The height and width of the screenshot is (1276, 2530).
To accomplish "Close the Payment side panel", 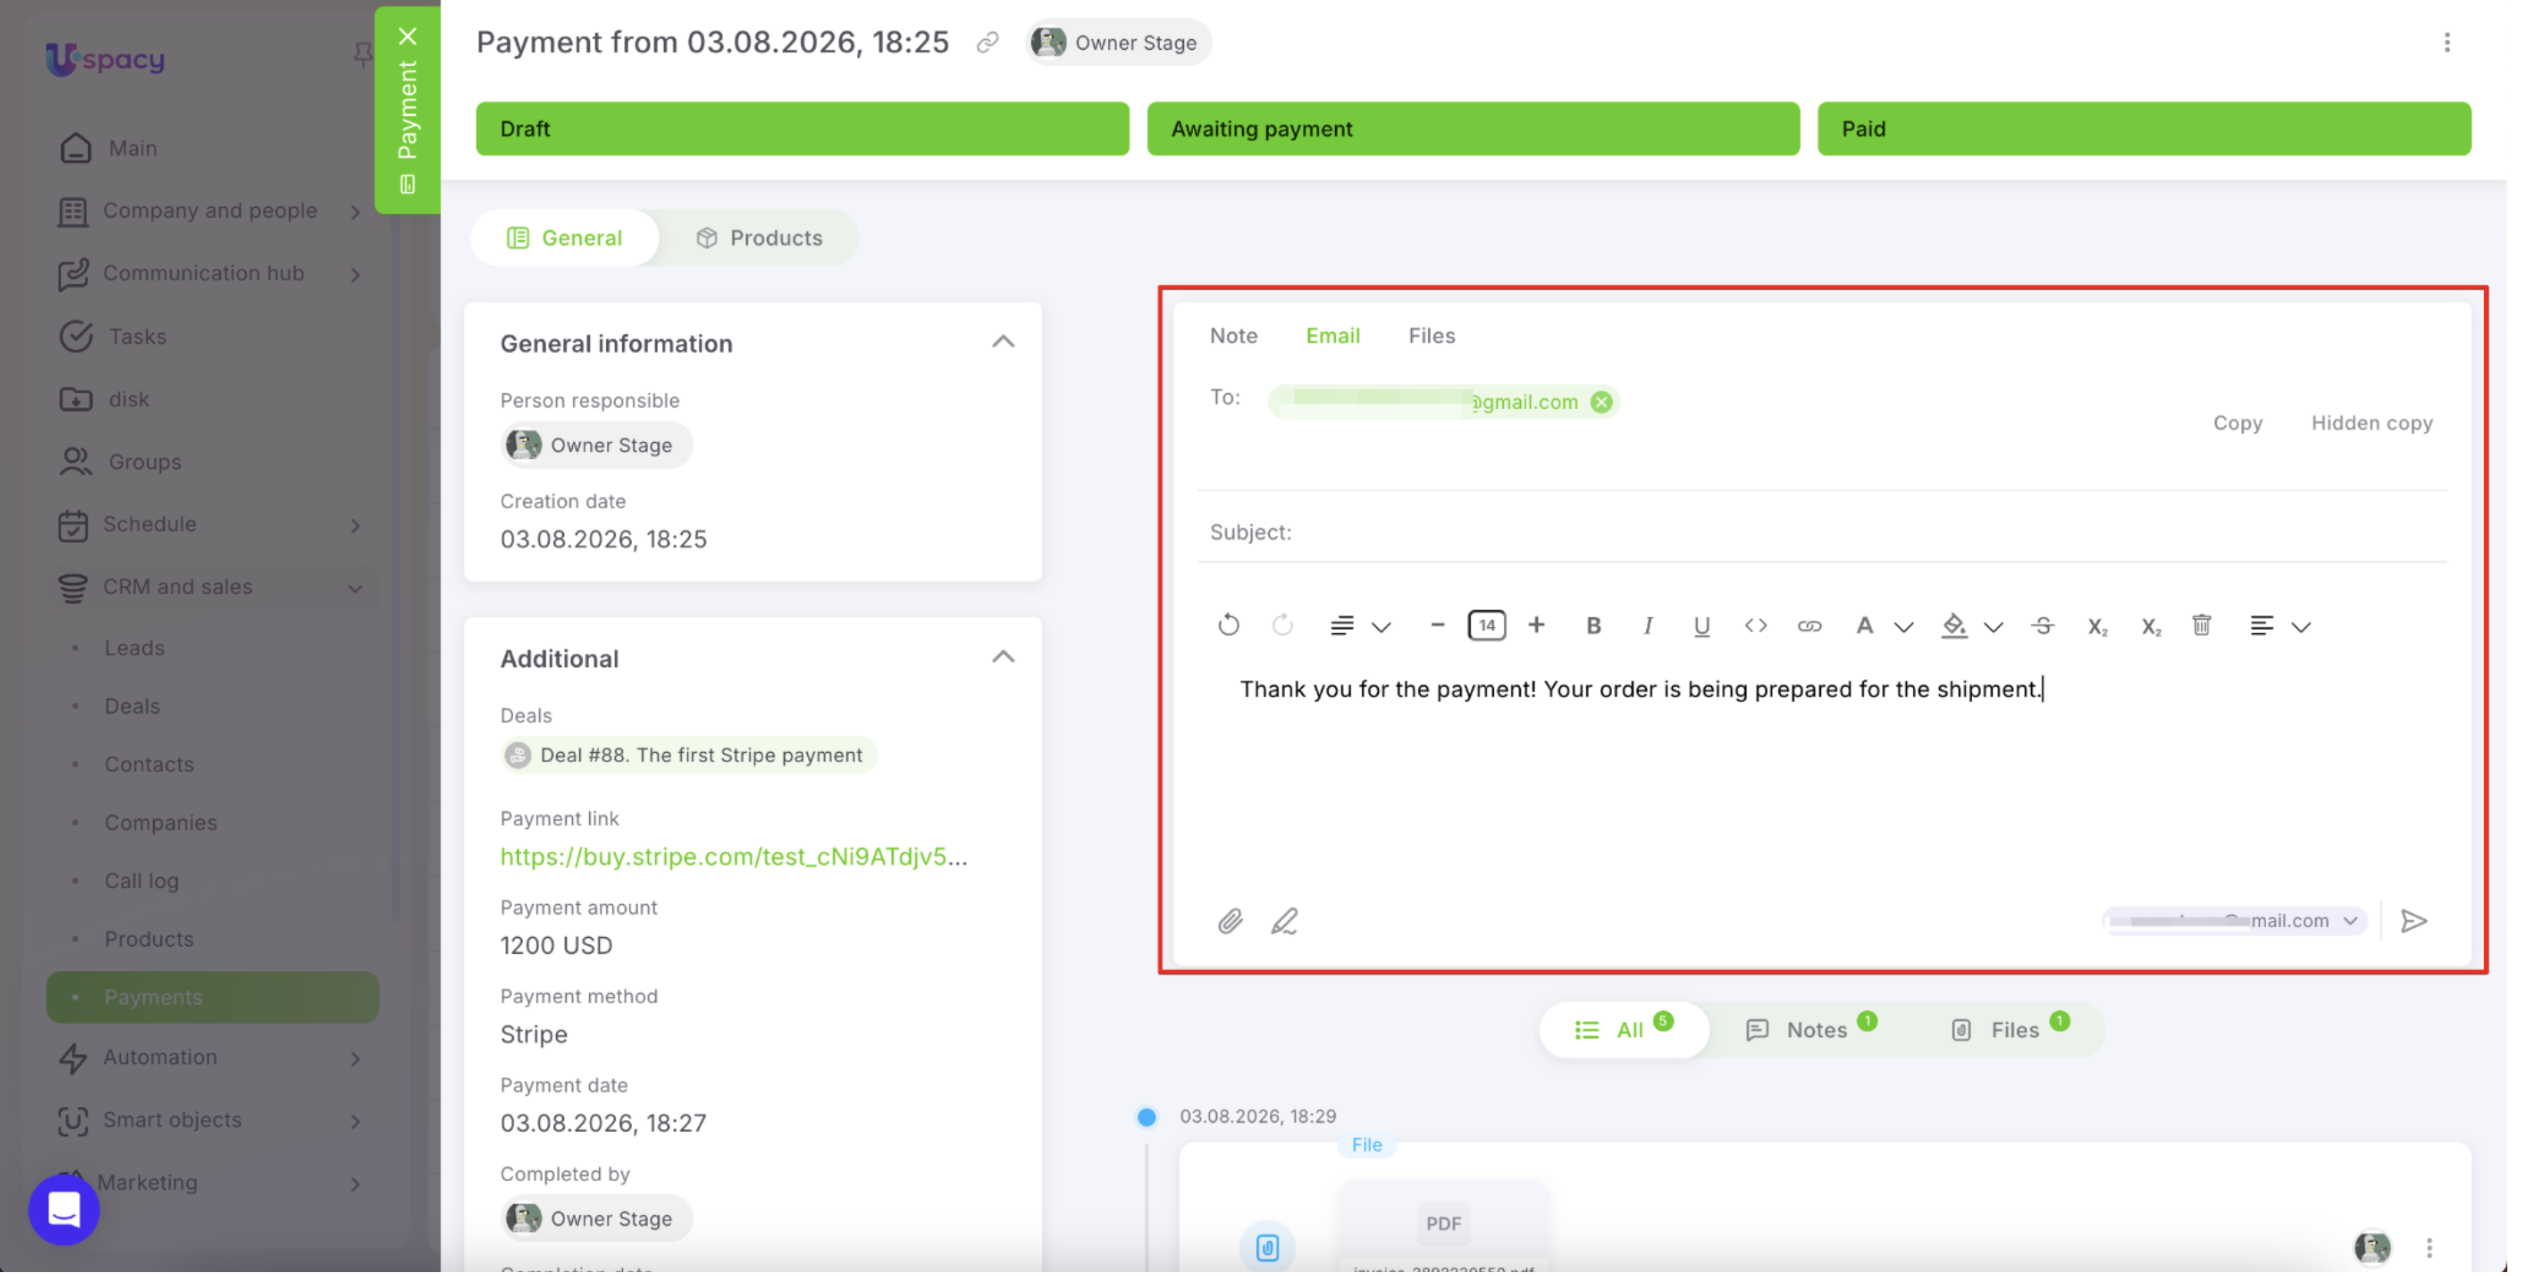I will point(407,37).
